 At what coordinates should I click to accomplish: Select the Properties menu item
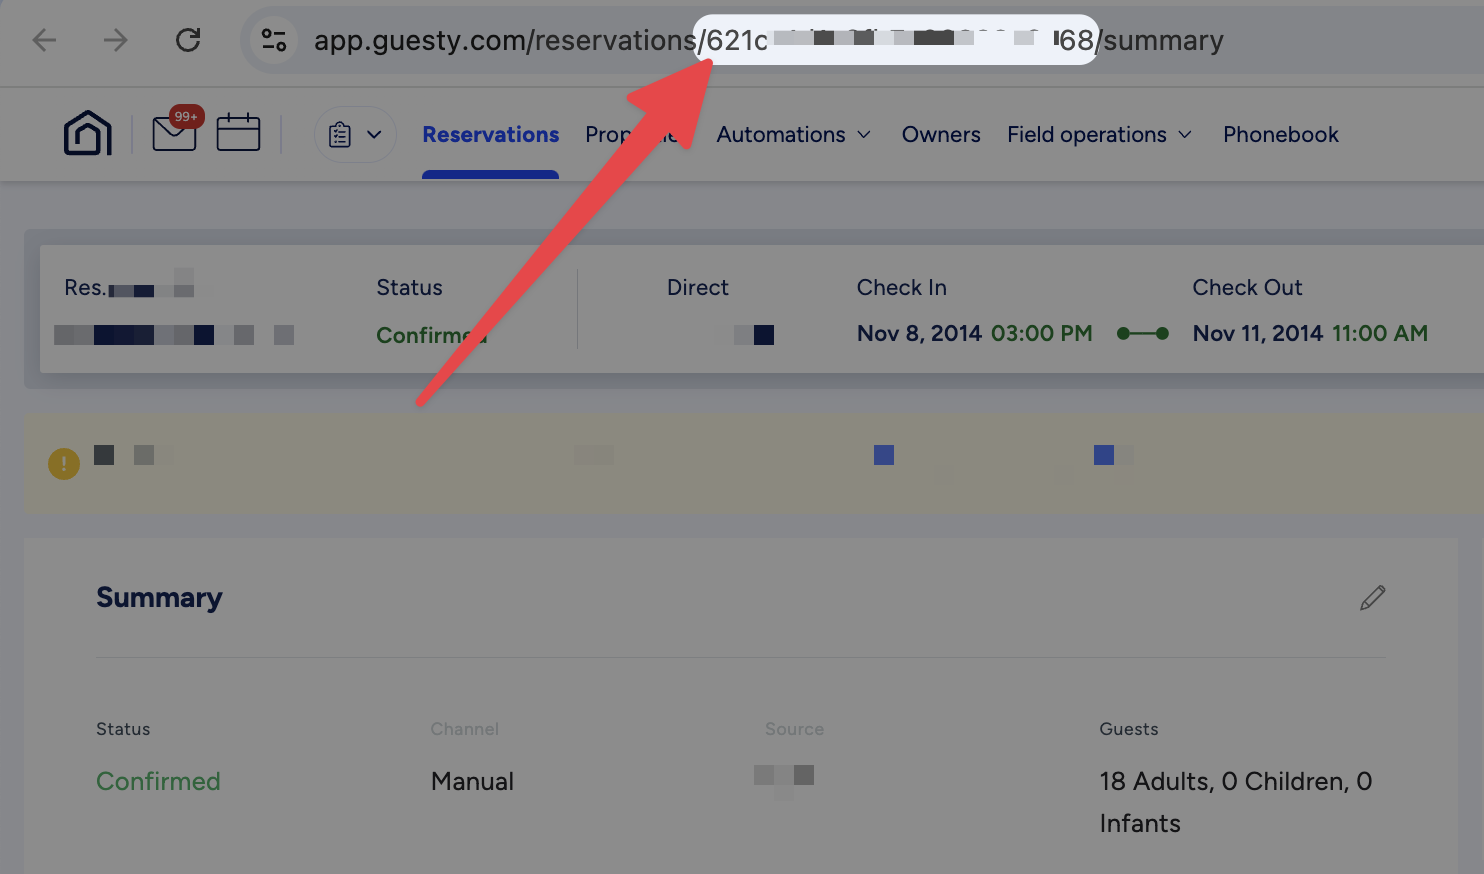[607, 135]
